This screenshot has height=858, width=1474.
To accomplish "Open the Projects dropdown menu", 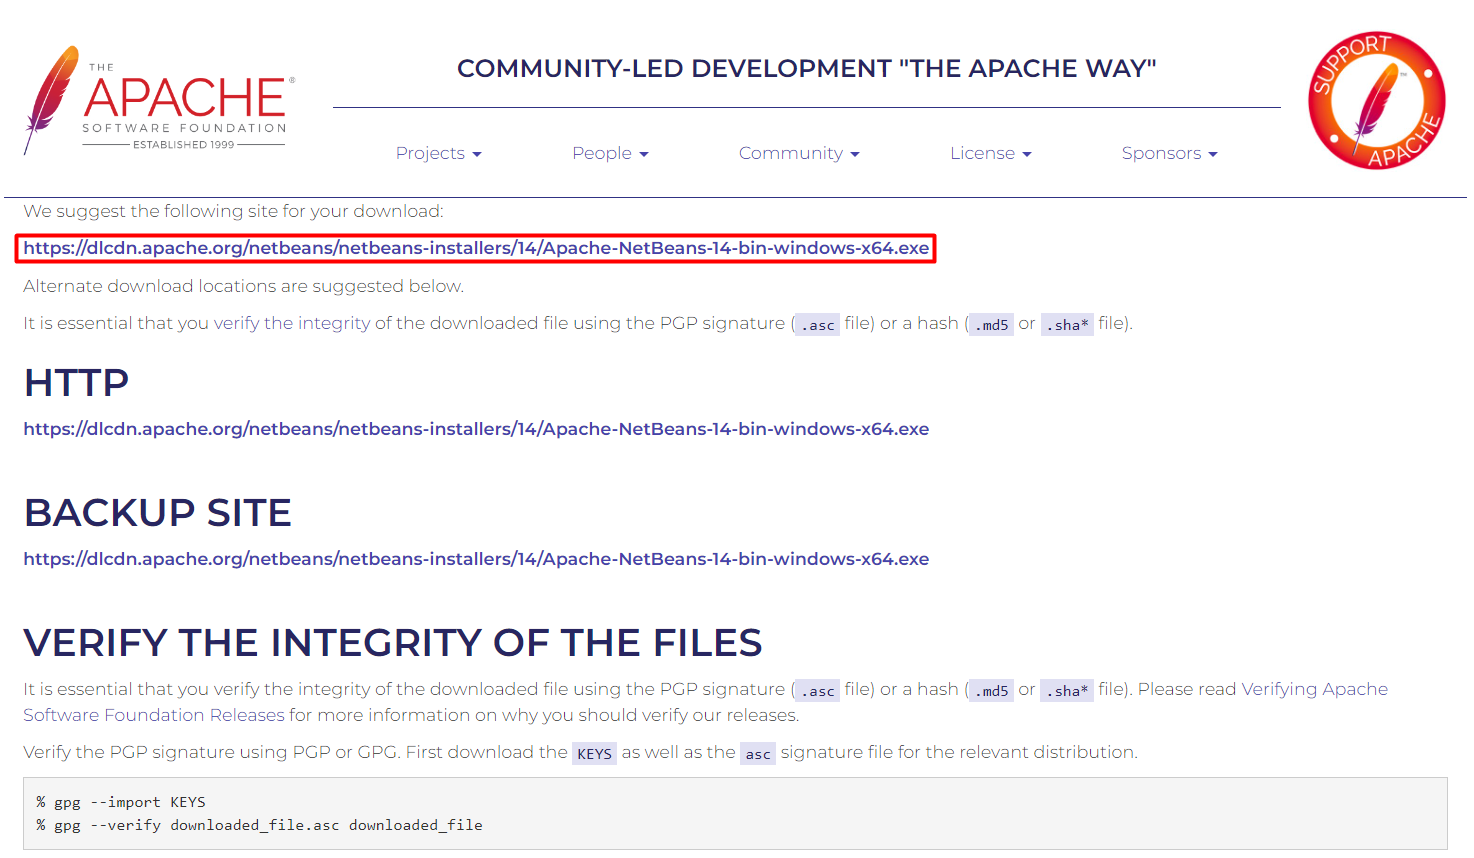I will (x=438, y=153).
